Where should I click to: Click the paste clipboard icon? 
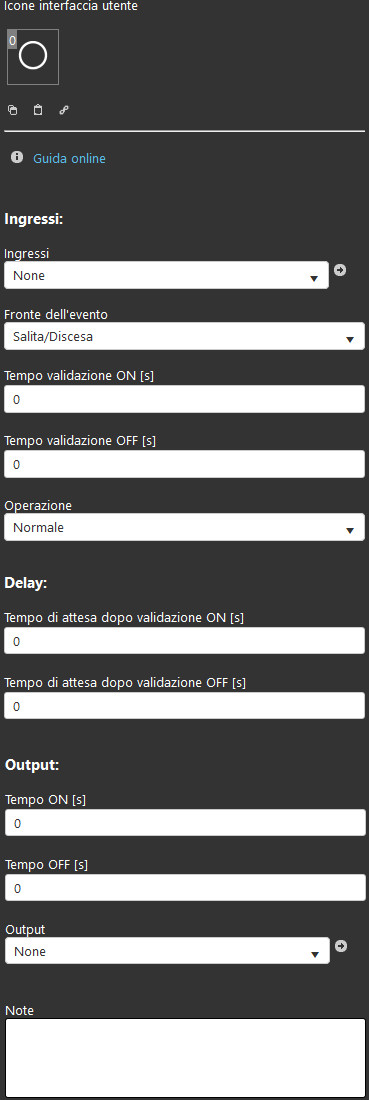point(38,110)
